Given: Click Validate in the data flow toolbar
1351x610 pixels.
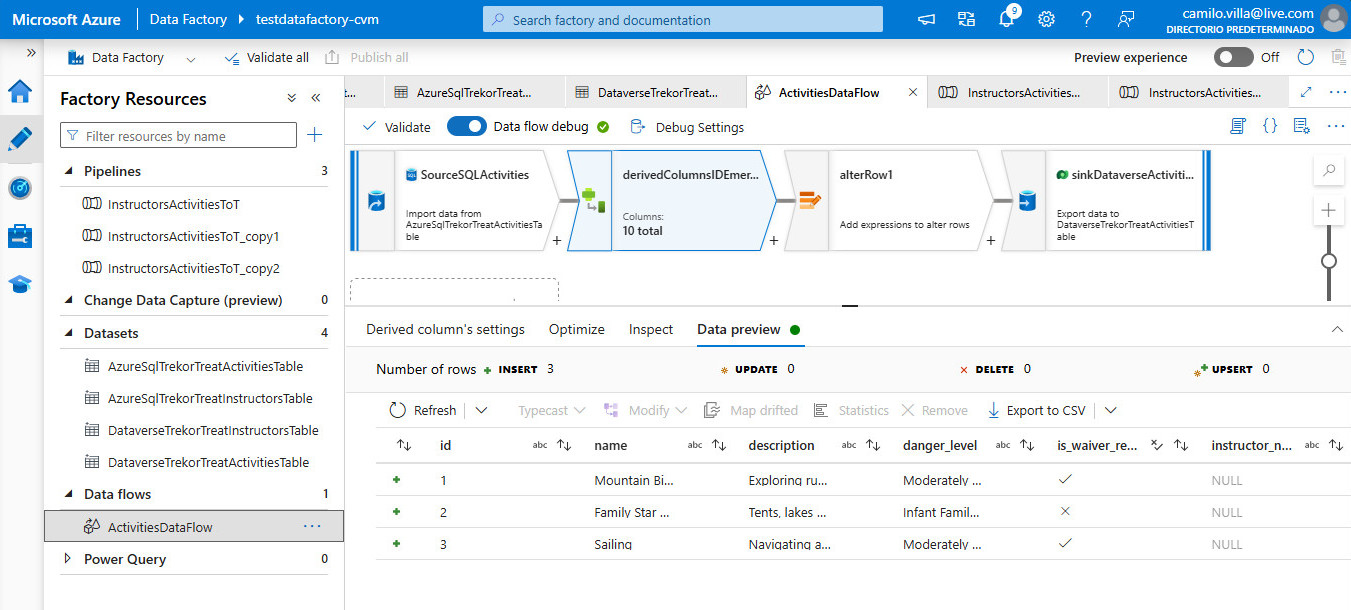Looking at the screenshot, I should point(396,127).
